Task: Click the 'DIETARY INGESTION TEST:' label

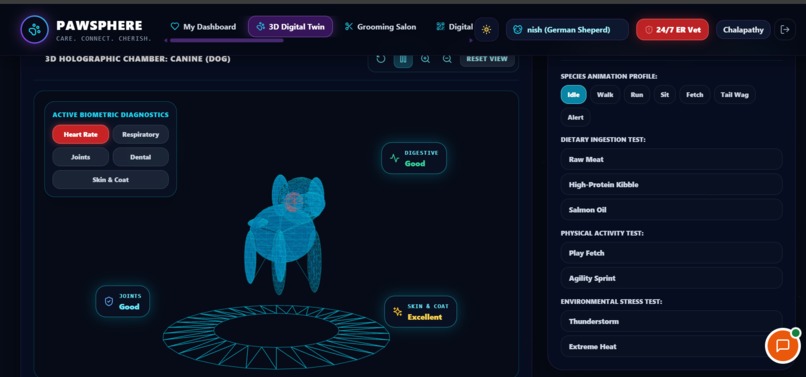Action: click(x=603, y=139)
